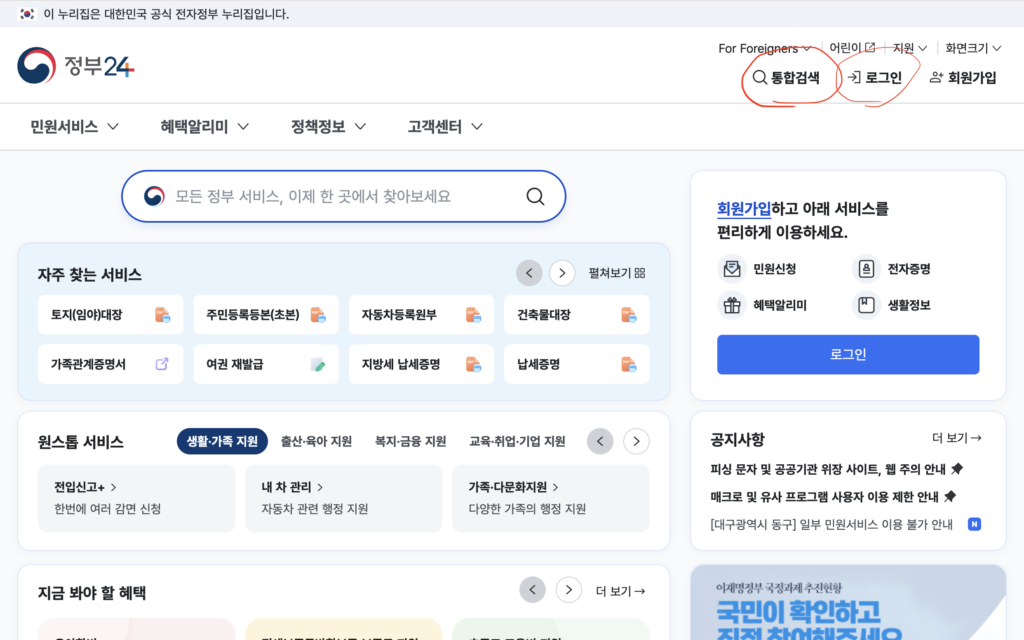Show previous 자주 찾는 서비스 items

[x=529, y=273]
